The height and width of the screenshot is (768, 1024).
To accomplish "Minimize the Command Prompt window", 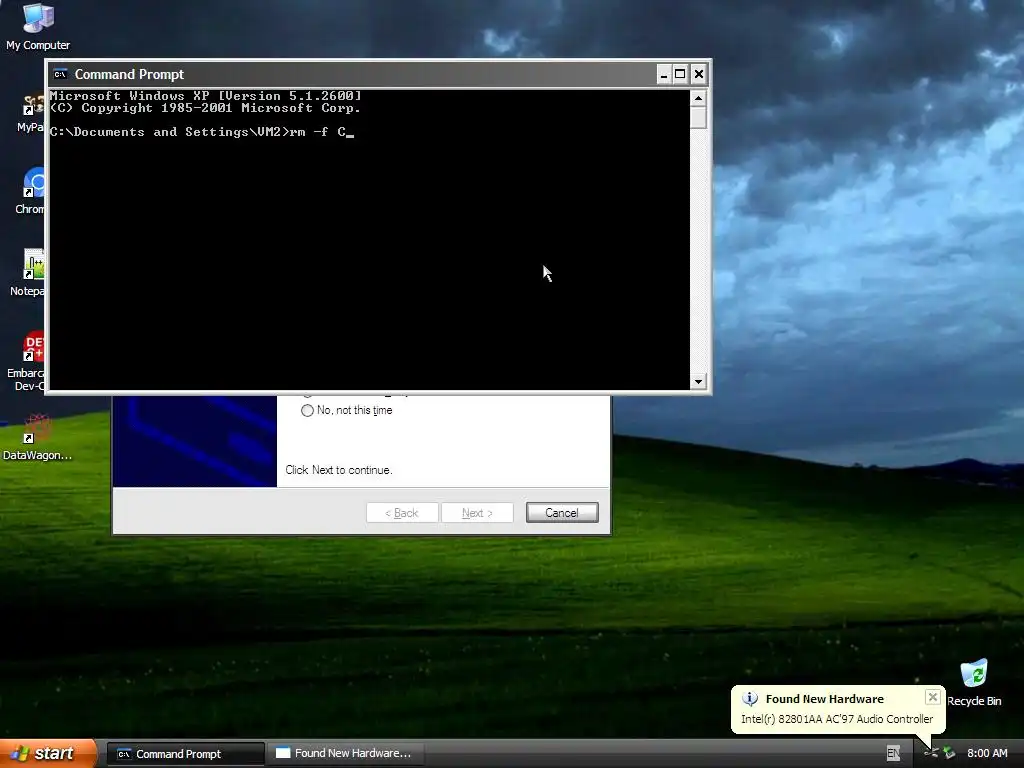I will tap(664, 74).
